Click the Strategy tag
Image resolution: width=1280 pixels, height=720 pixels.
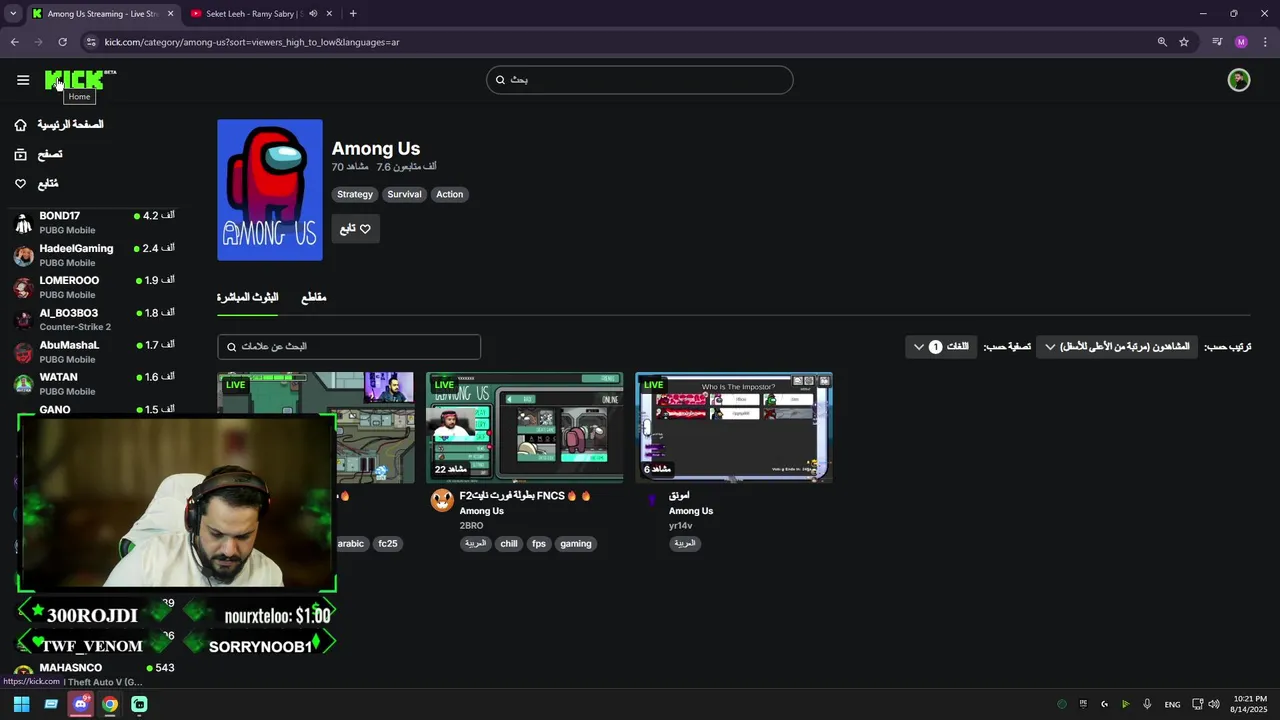point(355,194)
